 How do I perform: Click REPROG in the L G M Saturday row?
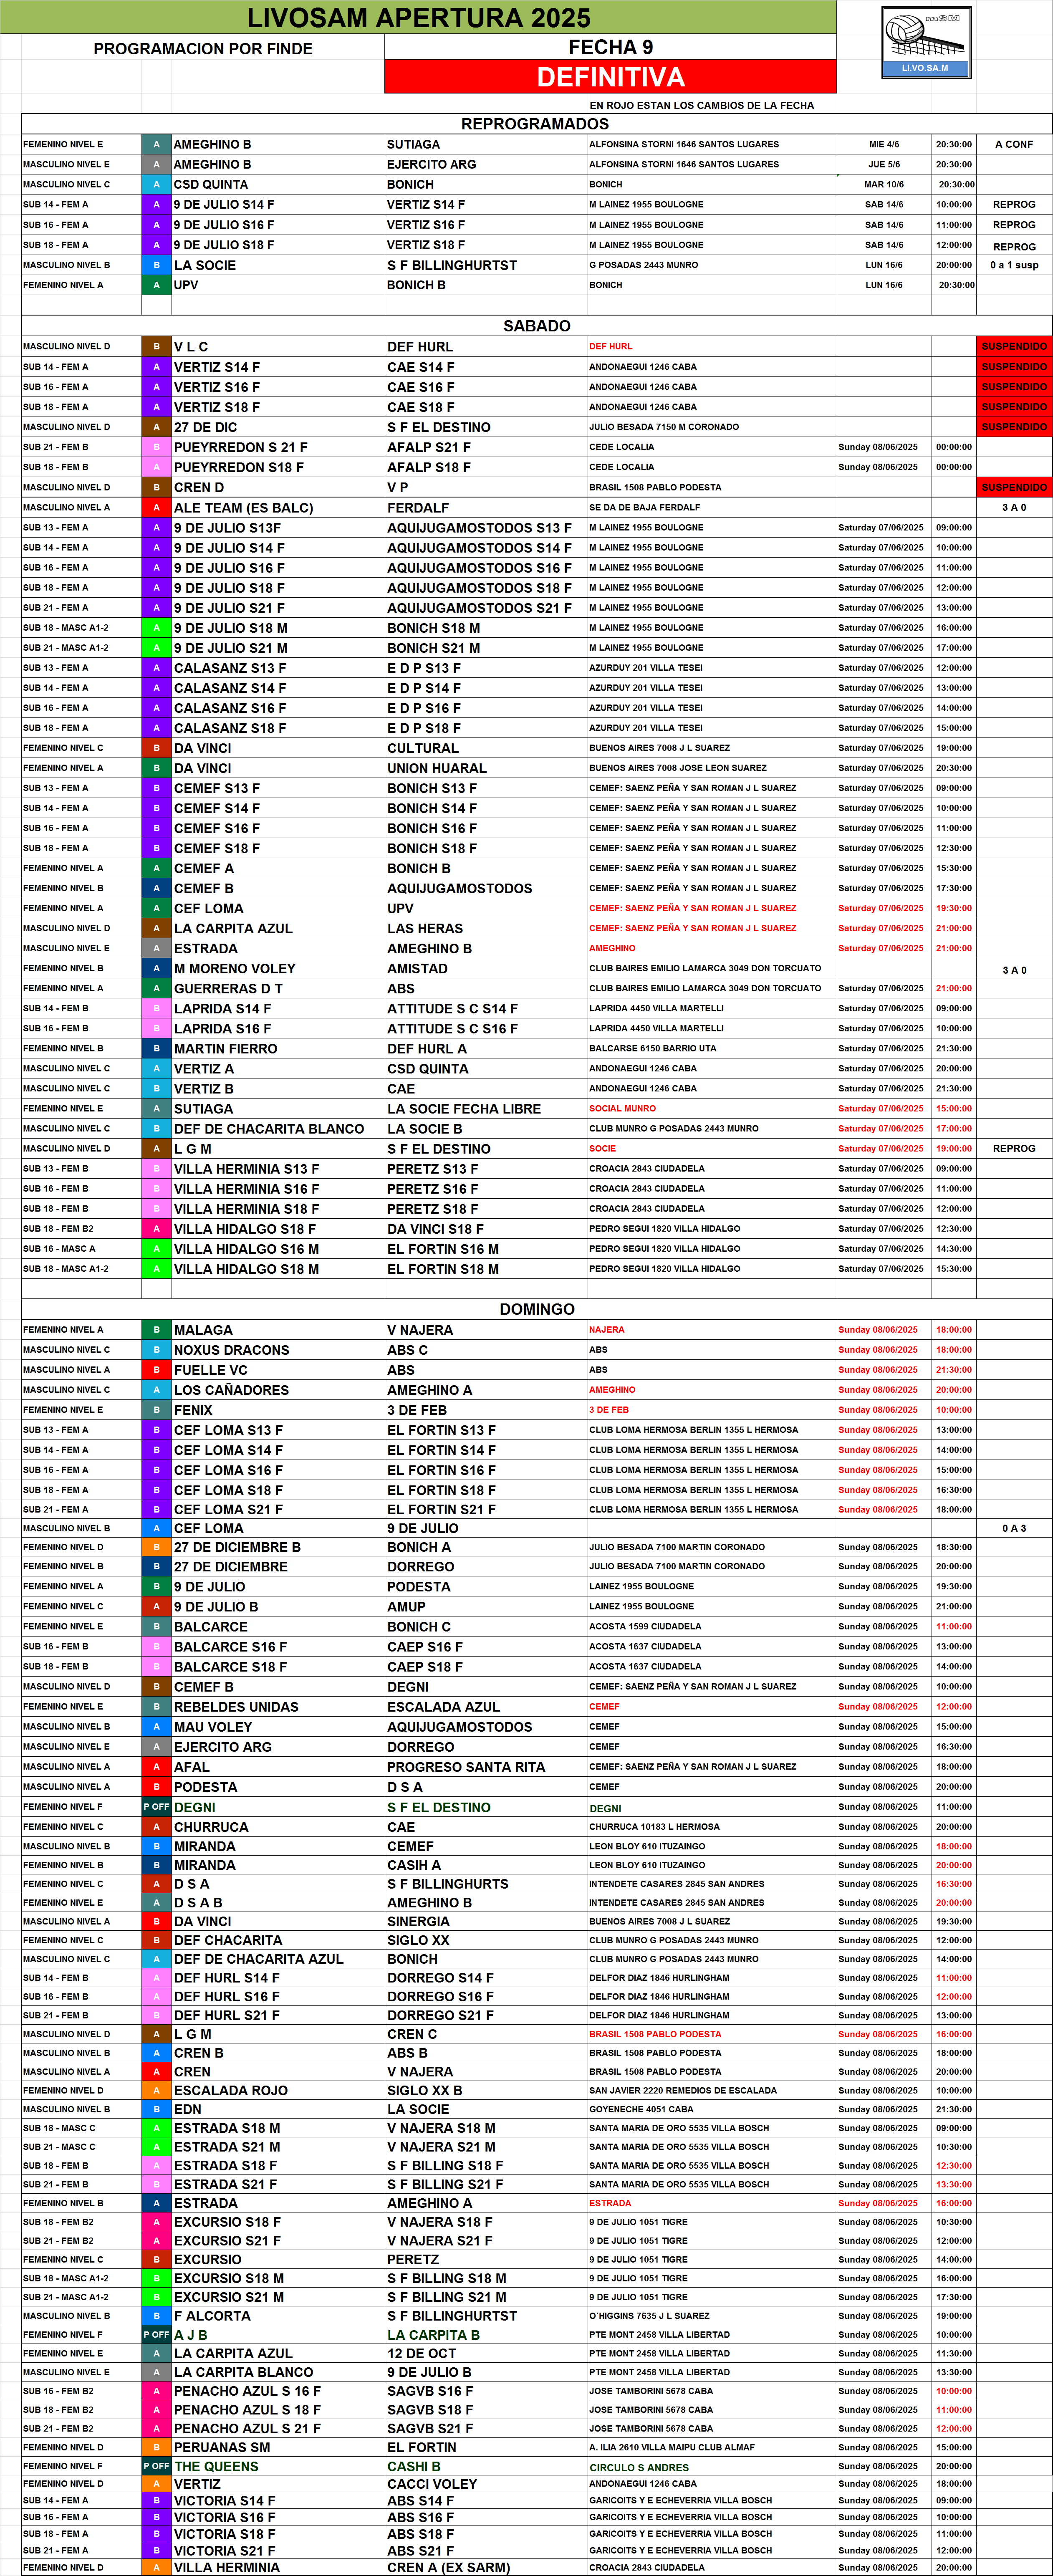[x=1014, y=1148]
